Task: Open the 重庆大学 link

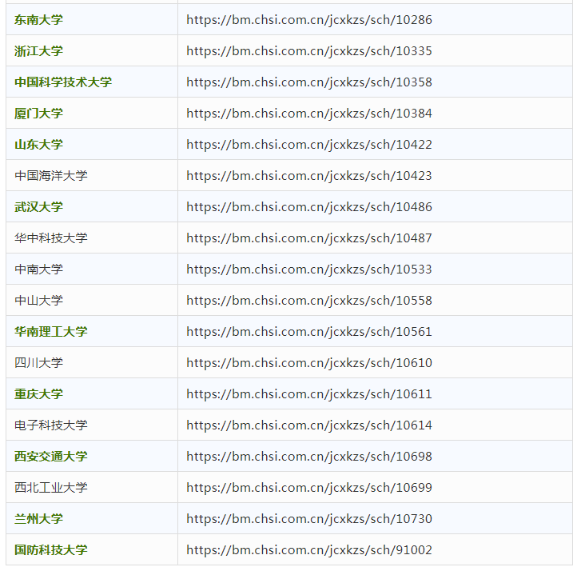Action: tap(39, 394)
